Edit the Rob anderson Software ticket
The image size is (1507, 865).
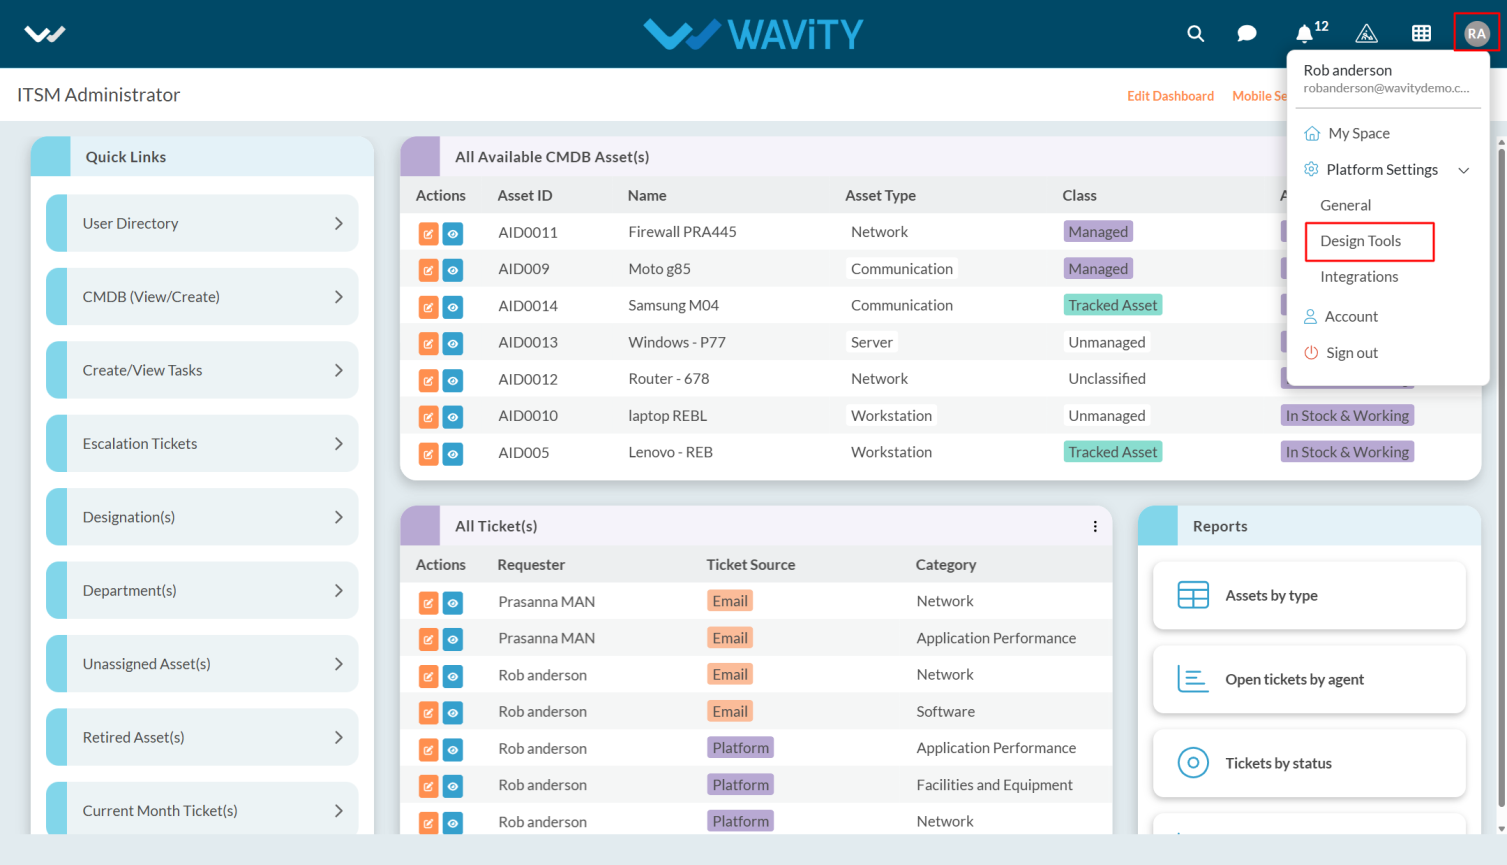[428, 713]
